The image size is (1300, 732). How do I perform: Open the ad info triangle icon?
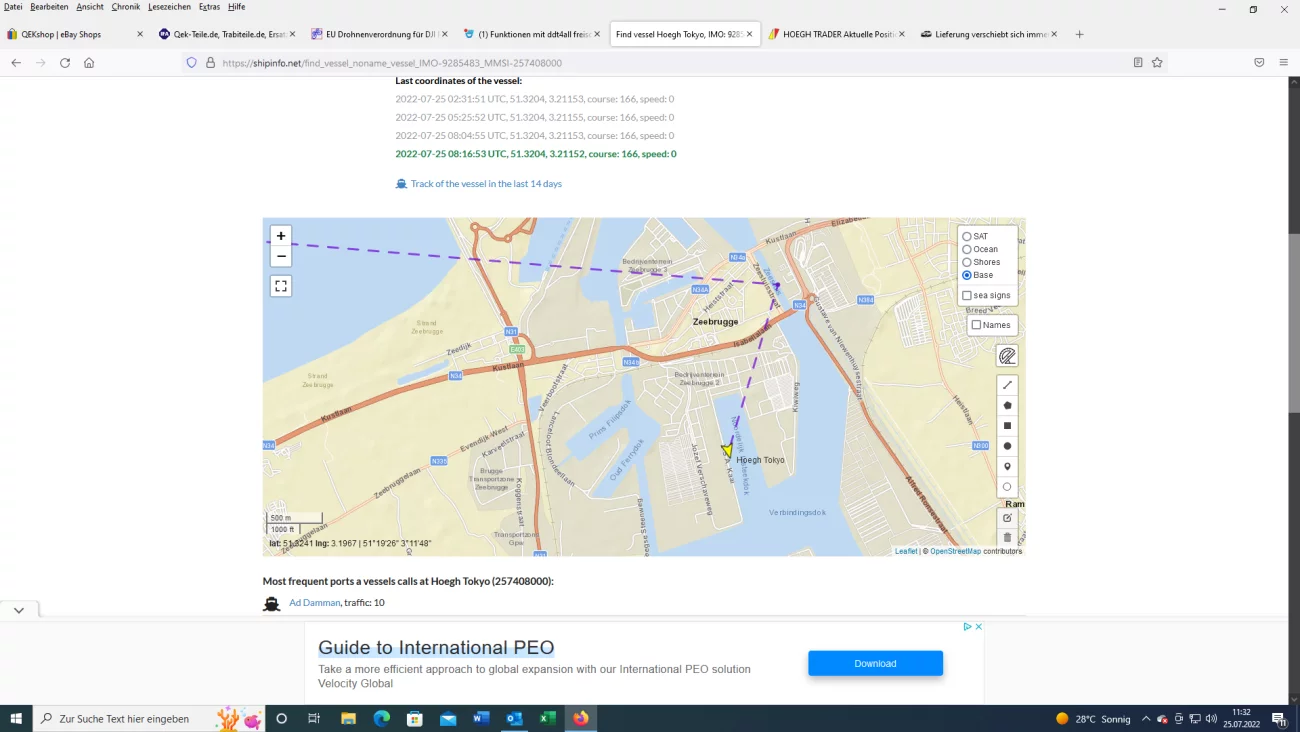(967, 627)
